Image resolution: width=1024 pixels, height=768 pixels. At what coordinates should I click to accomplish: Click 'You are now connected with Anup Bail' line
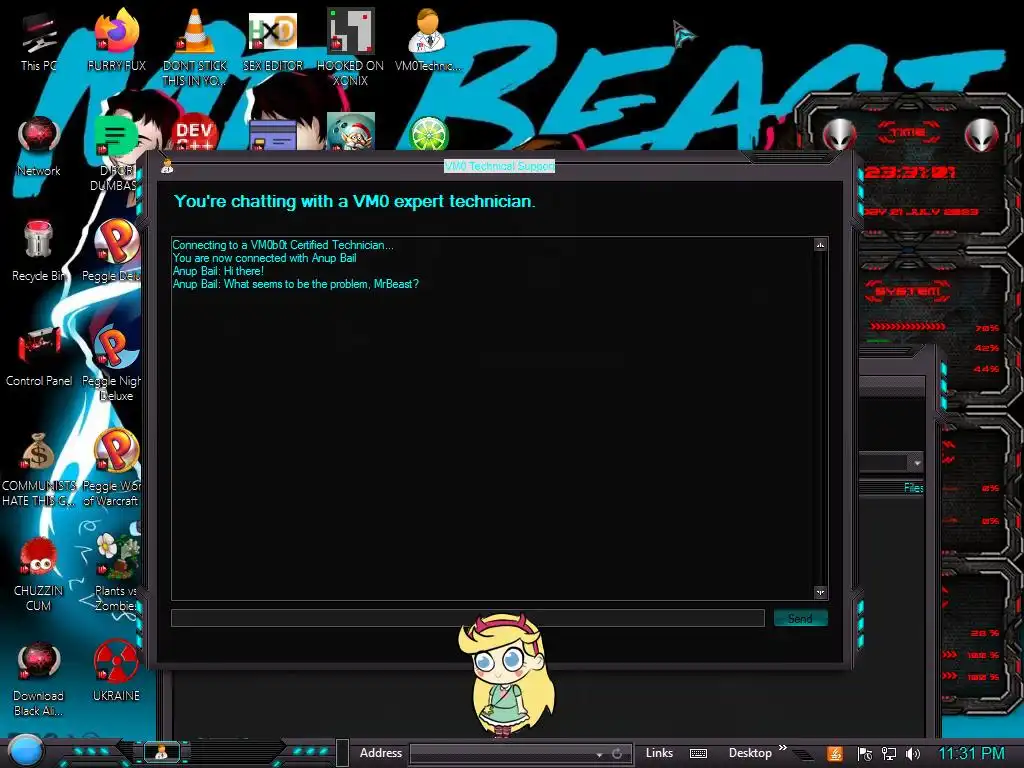[264, 258]
